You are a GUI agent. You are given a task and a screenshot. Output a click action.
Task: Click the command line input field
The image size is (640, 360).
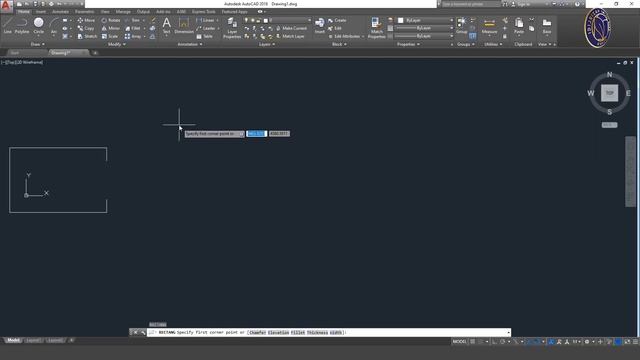[x=329, y=333]
